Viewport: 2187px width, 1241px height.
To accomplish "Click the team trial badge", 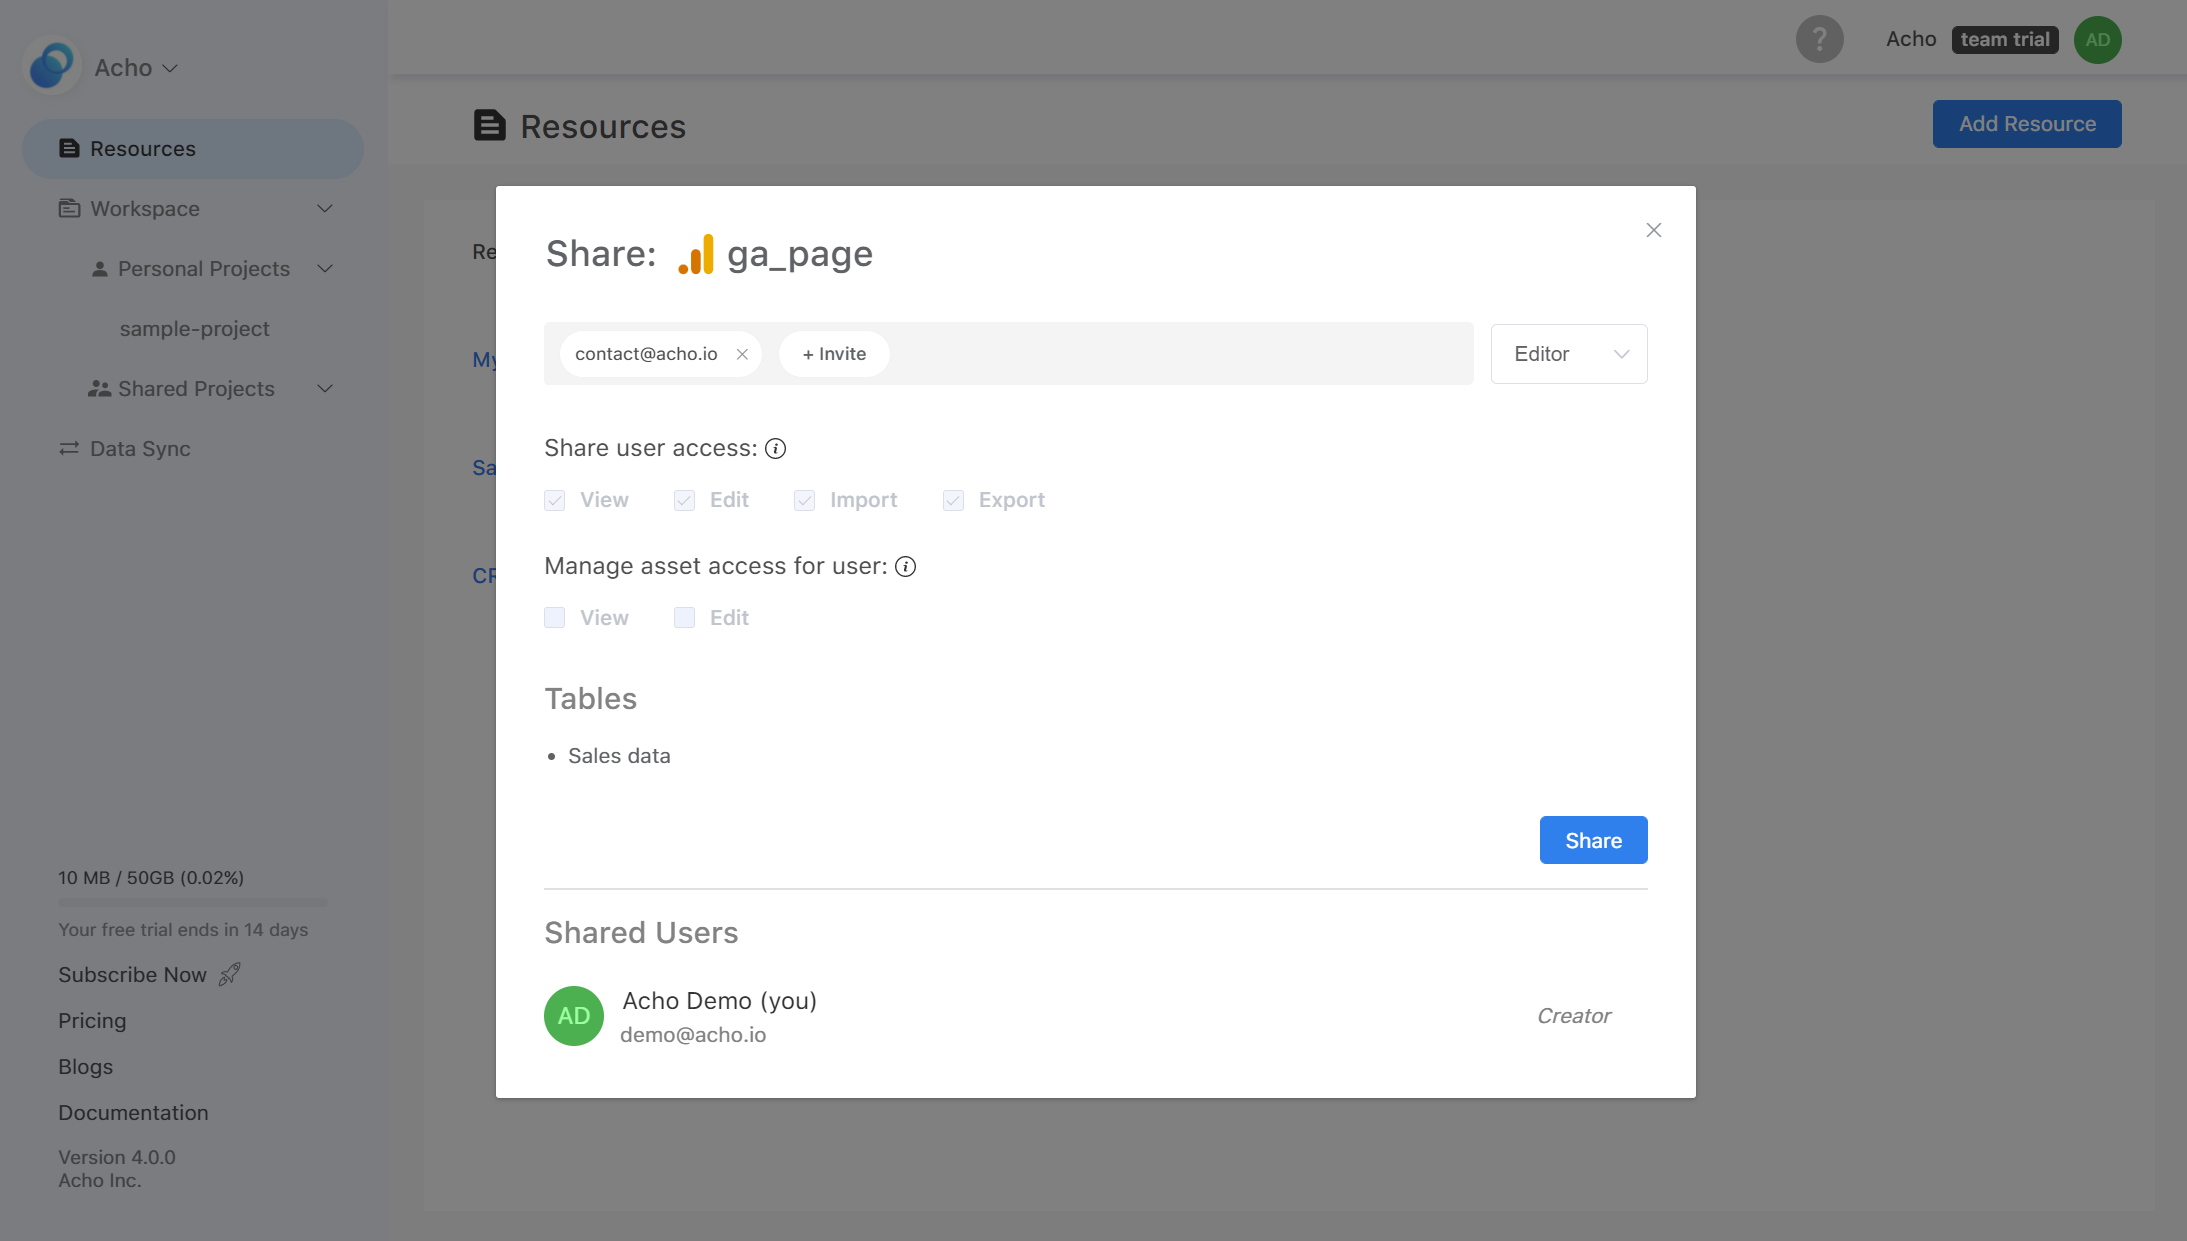I will coord(2004,40).
